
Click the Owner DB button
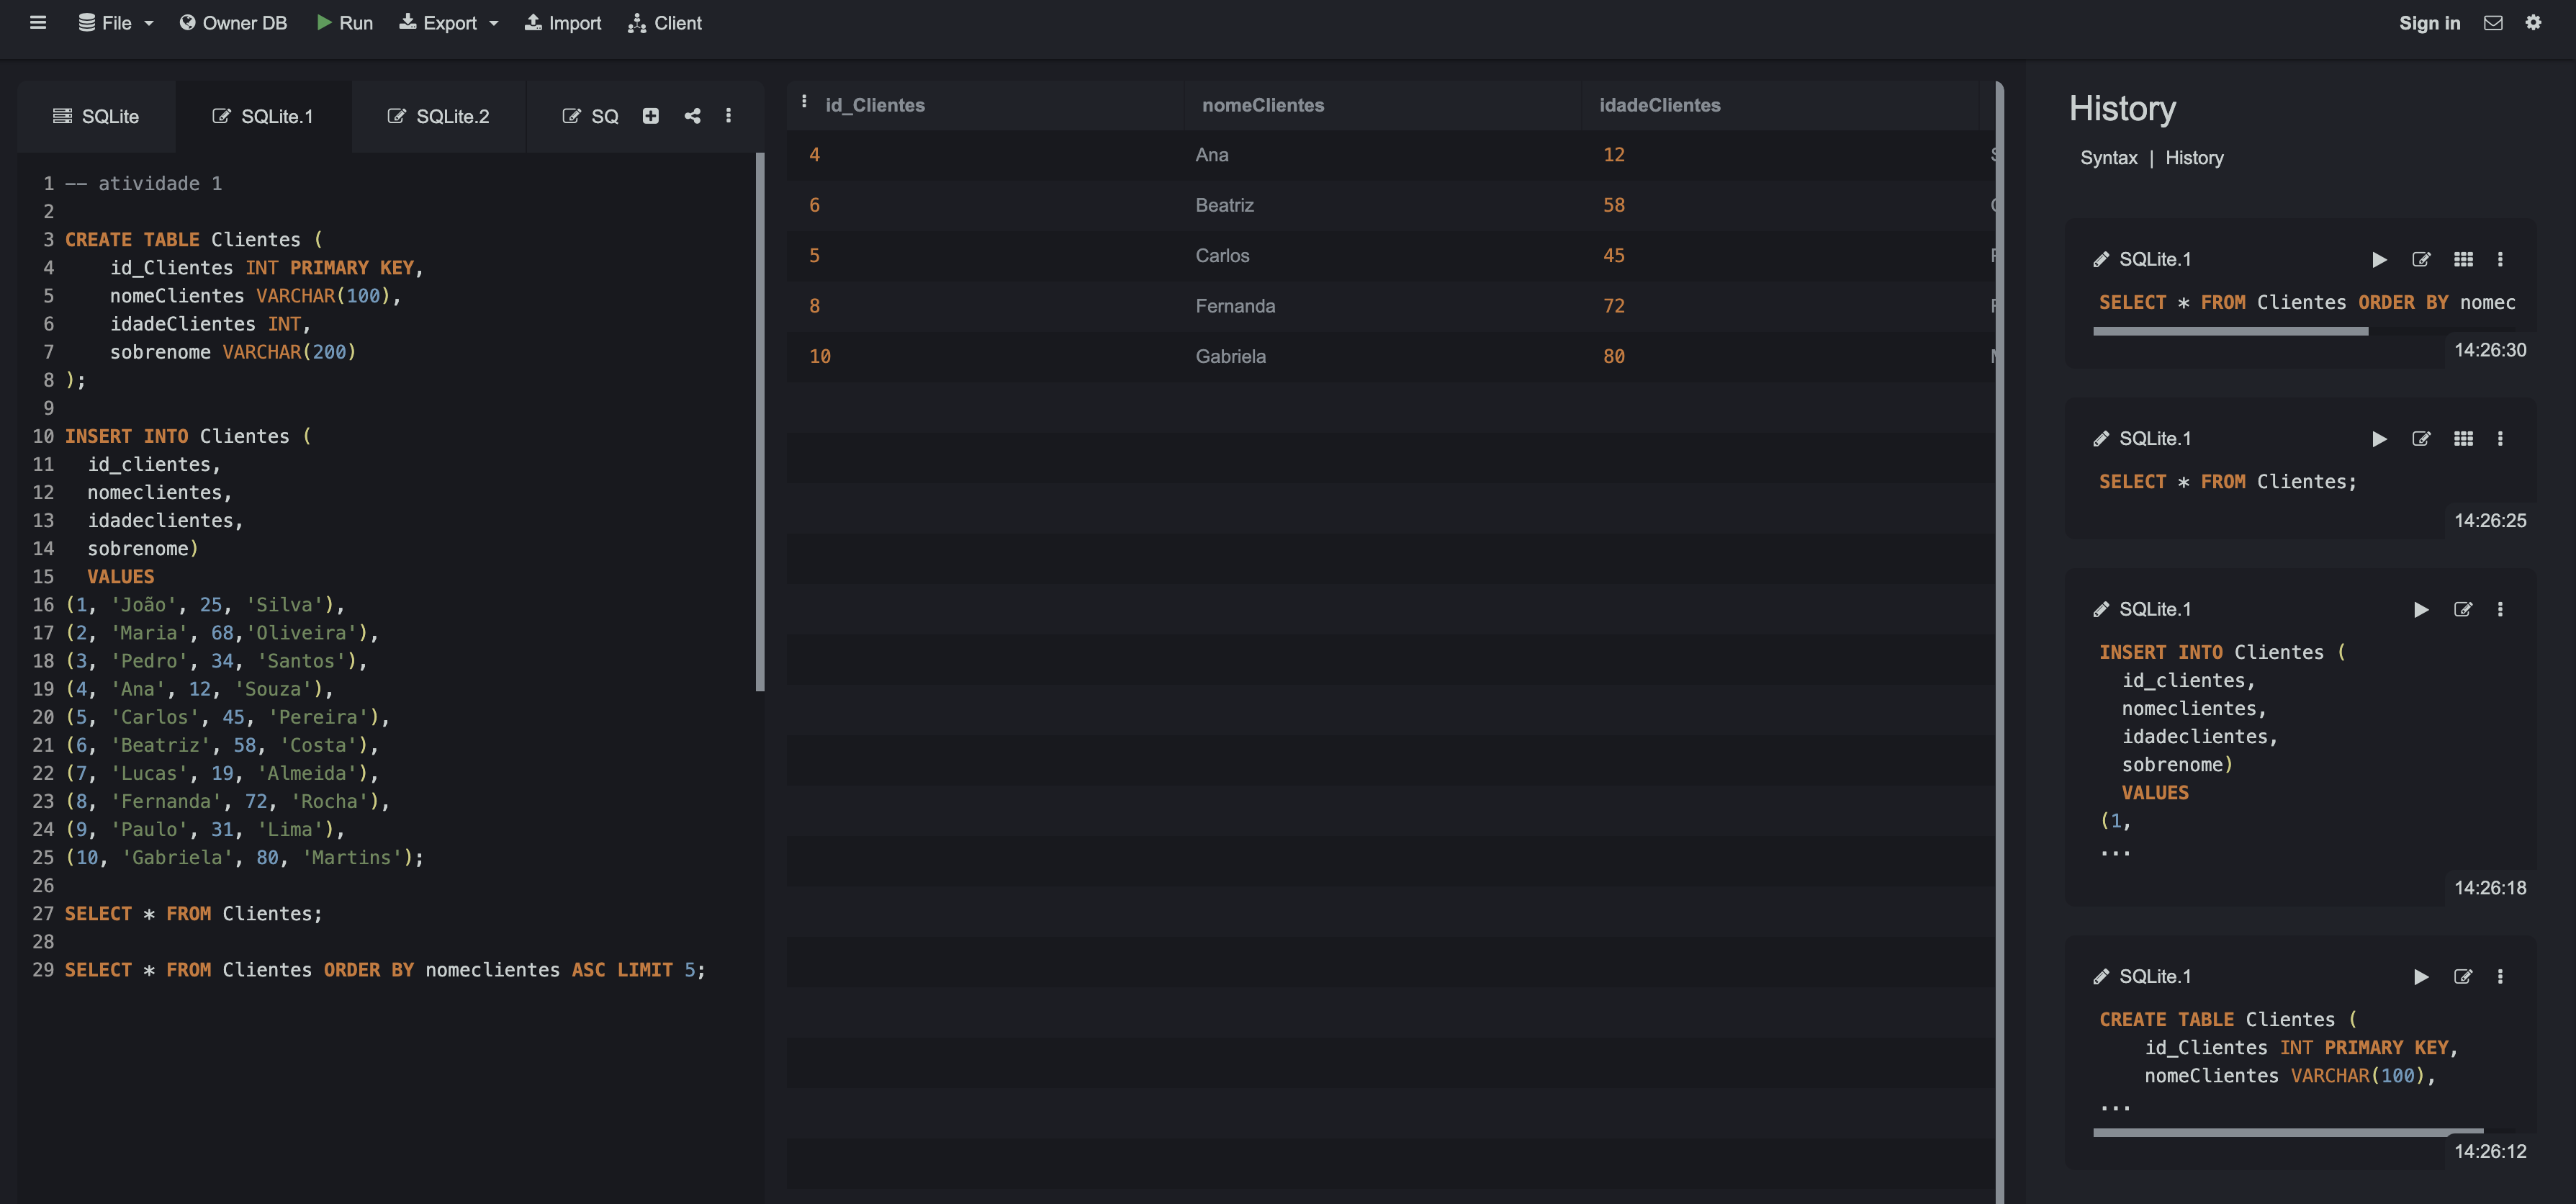coord(233,22)
